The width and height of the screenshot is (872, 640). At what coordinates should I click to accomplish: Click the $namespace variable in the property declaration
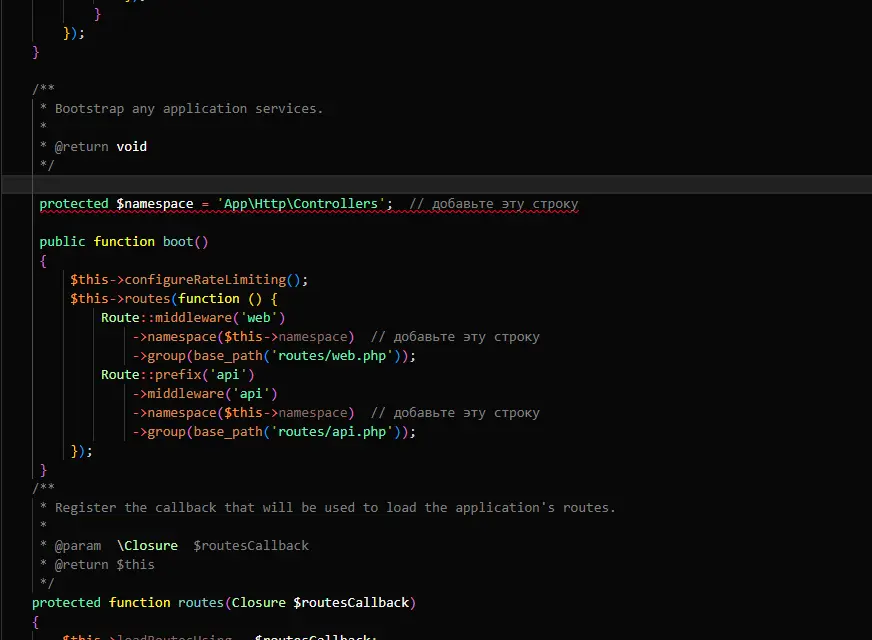pyautogui.click(x=155, y=204)
